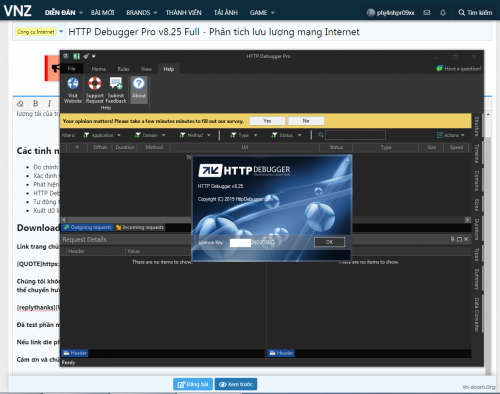Open the Actions dropdown menu
The height and width of the screenshot is (394, 500).
tap(451, 135)
